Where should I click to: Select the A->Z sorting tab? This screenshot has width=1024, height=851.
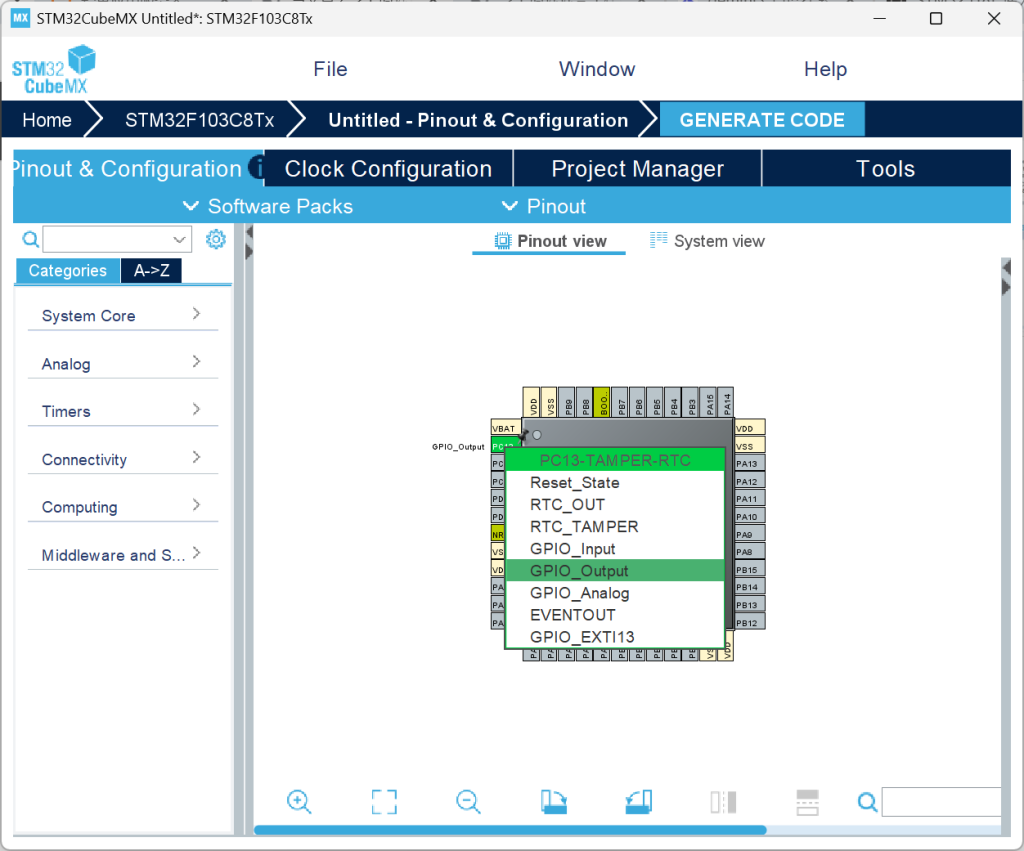coord(151,271)
